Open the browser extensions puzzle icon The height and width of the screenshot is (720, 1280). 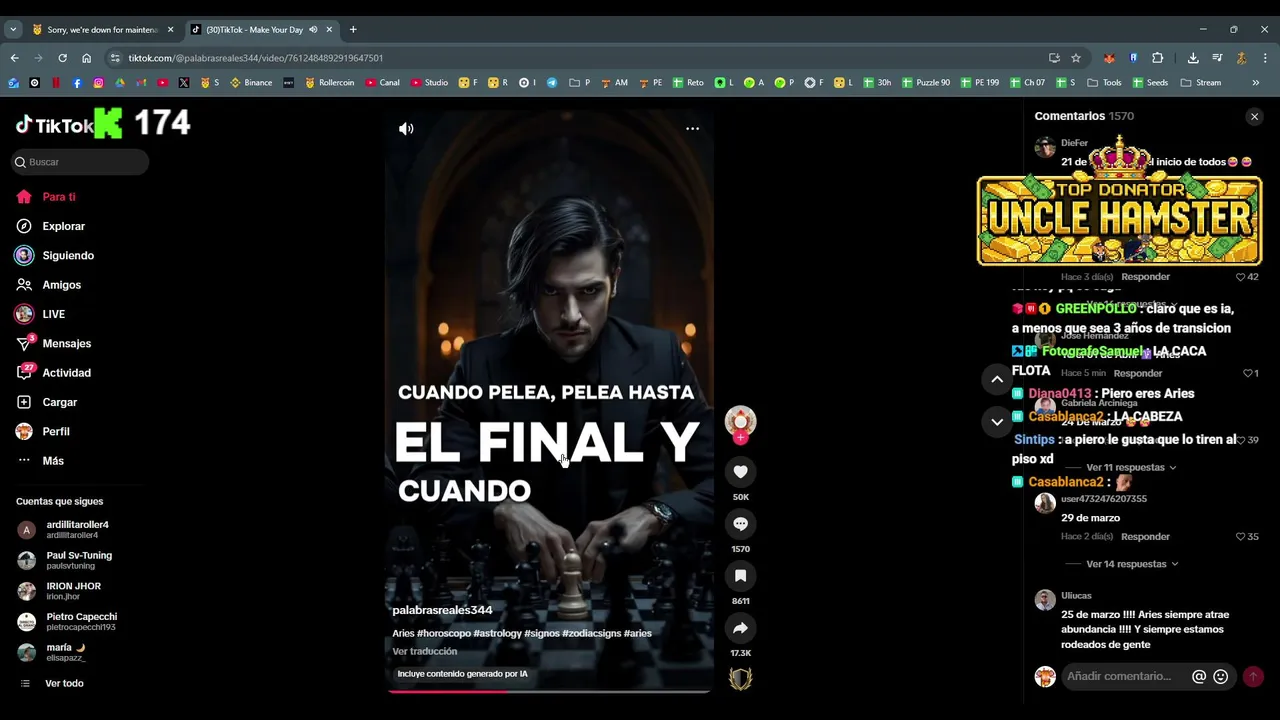(1157, 58)
